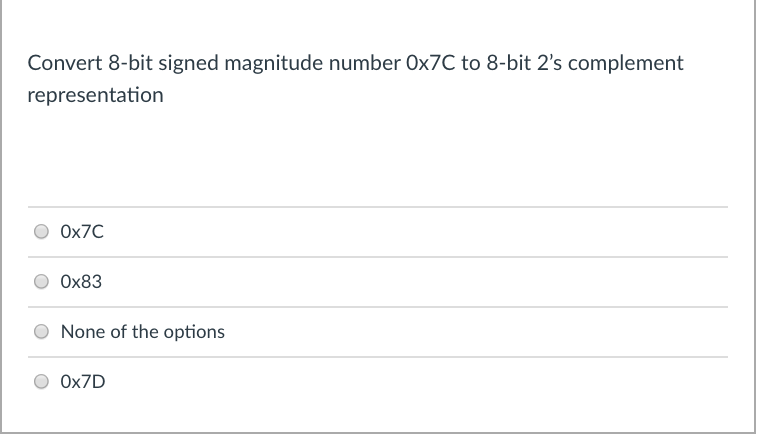
Task: Click the divider line between 0x7C and 0x83
Action: [378, 257]
